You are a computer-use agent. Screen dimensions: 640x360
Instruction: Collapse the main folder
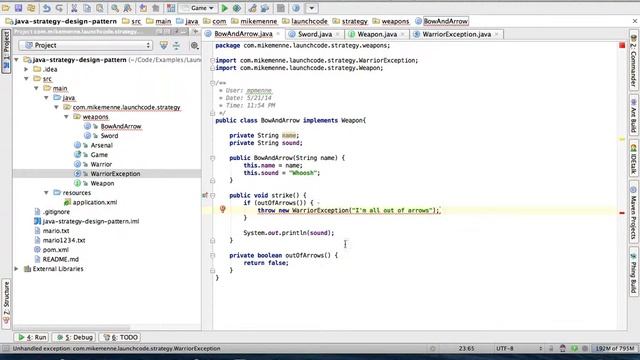click(x=36, y=88)
